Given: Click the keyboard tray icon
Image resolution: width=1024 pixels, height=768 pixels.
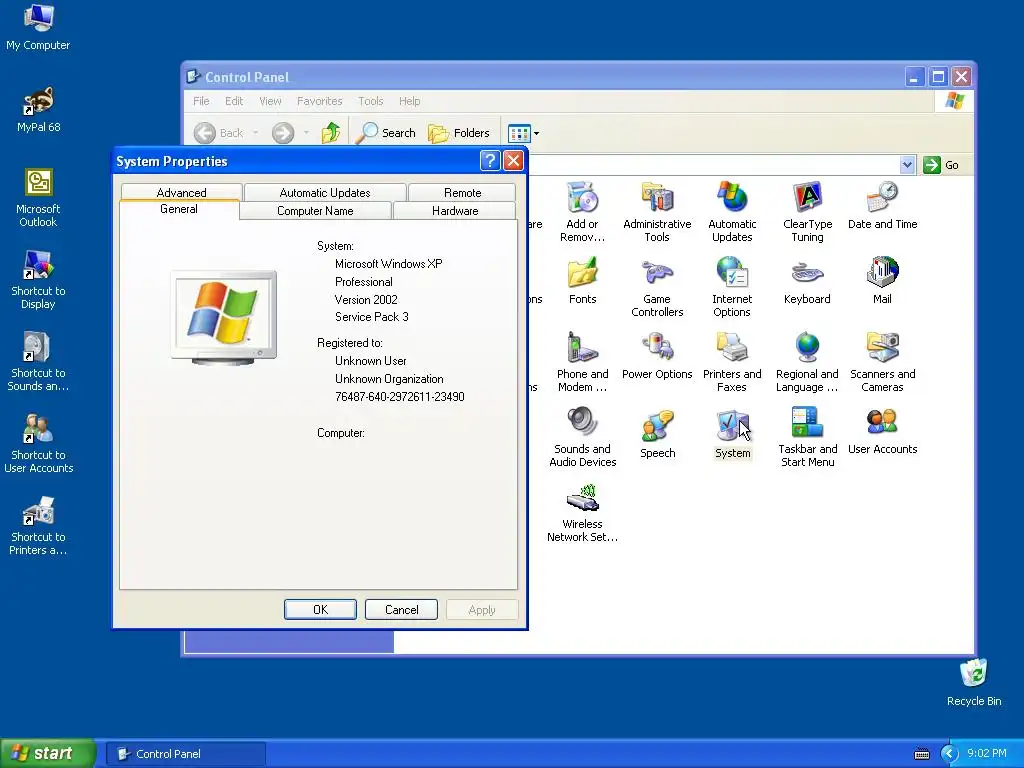Looking at the screenshot, I should pos(921,754).
